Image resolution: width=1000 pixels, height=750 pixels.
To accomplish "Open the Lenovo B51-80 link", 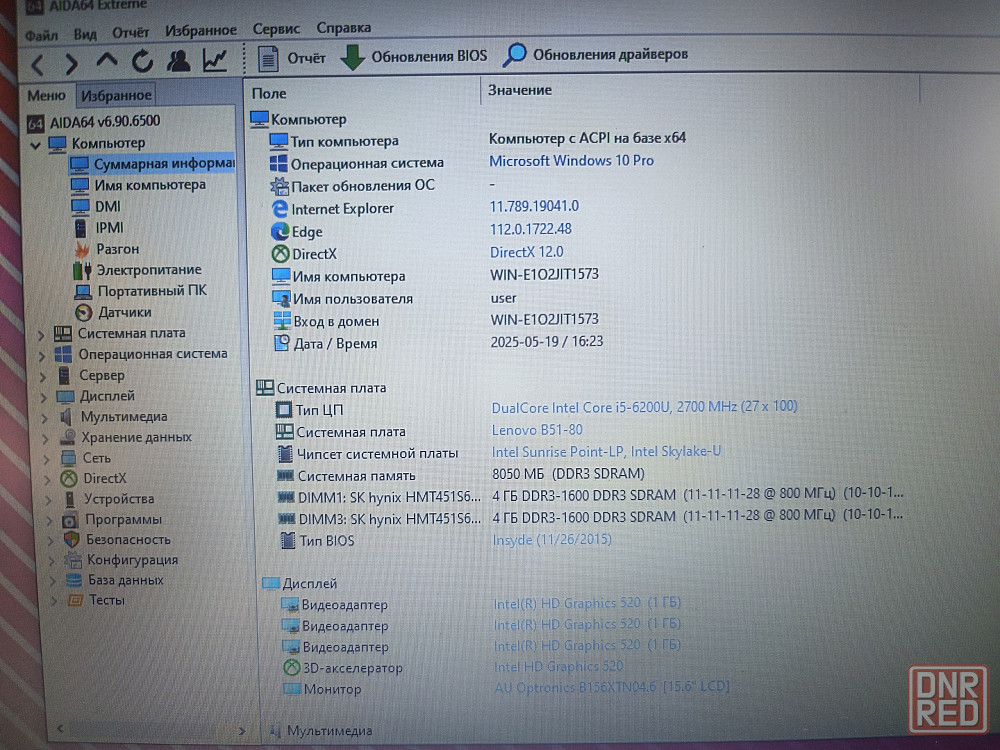I will coord(537,430).
